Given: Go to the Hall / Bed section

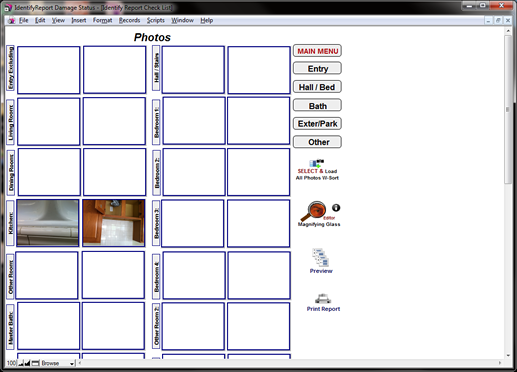Looking at the screenshot, I should 317,87.
